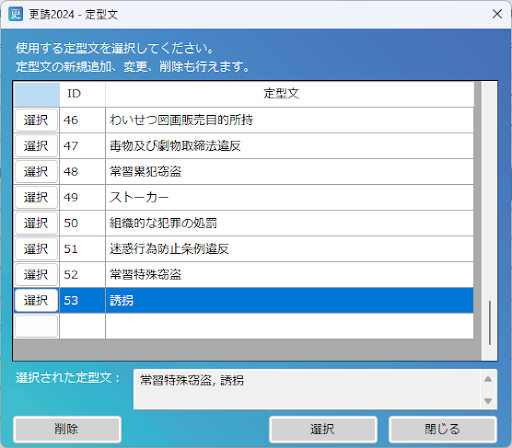Click the 選択された定型文 text box
This screenshot has height=448, width=512.
[307, 389]
